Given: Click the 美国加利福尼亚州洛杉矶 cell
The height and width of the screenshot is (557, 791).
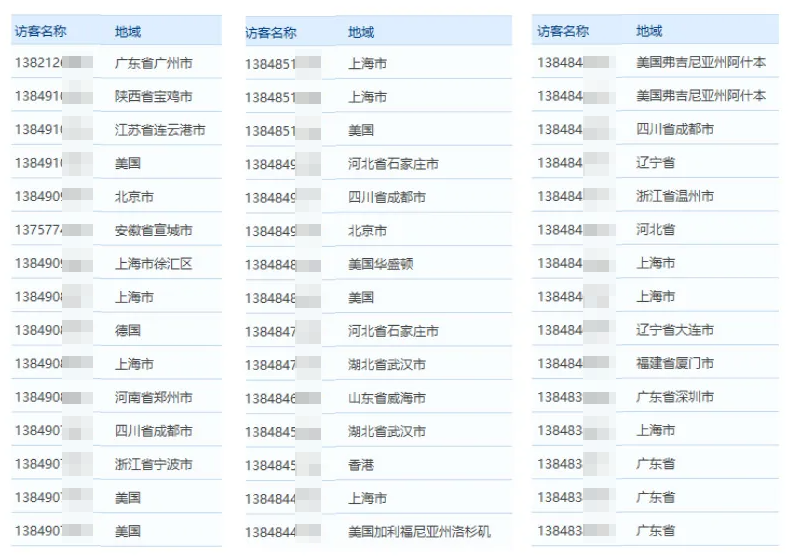Looking at the screenshot, I should point(419,532).
